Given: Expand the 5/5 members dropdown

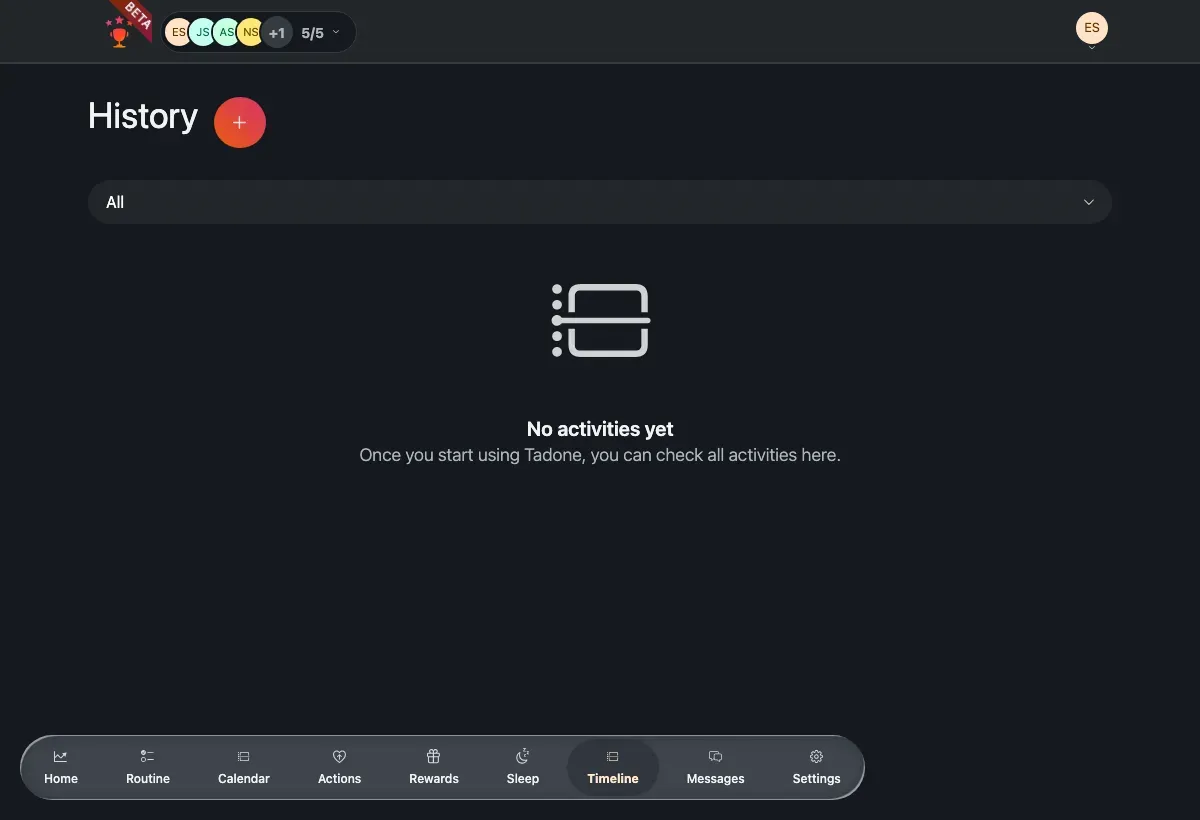Looking at the screenshot, I should coord(321,33).
